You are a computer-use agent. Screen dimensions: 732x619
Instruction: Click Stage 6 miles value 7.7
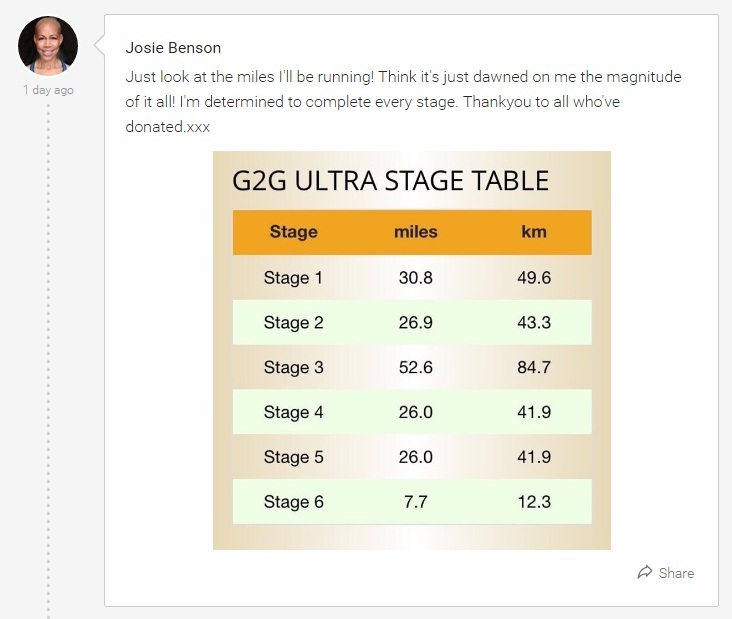pyautogui.click(x=415, y=502)
